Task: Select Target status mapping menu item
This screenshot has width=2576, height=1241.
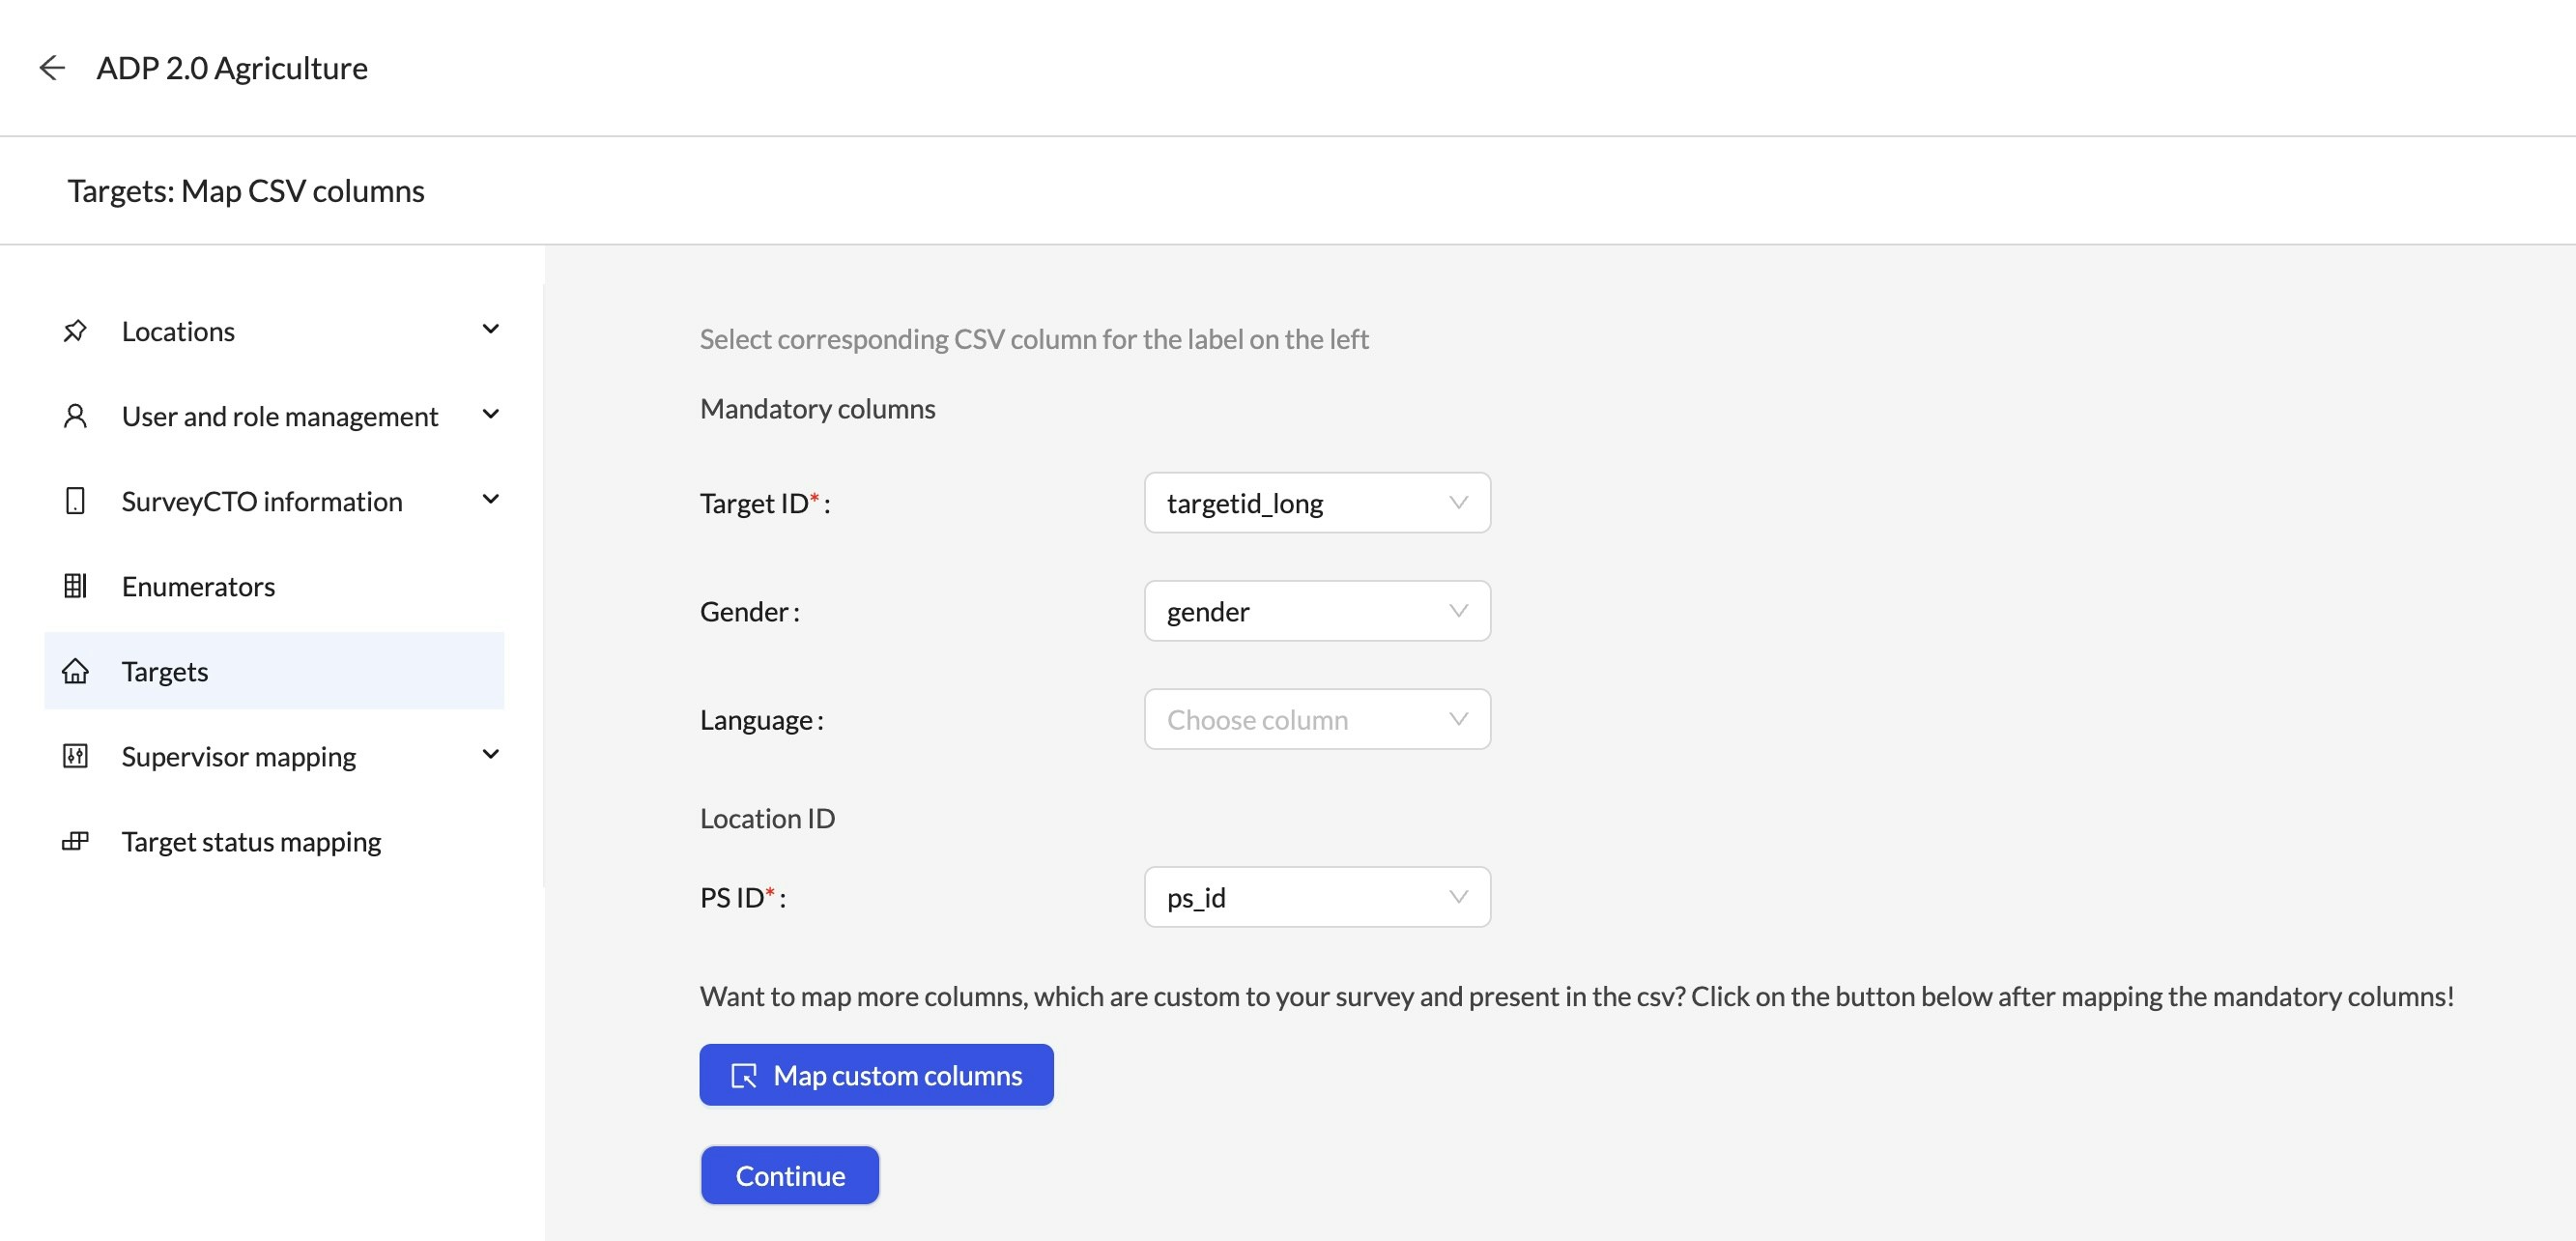Action: tap(251, 841)
